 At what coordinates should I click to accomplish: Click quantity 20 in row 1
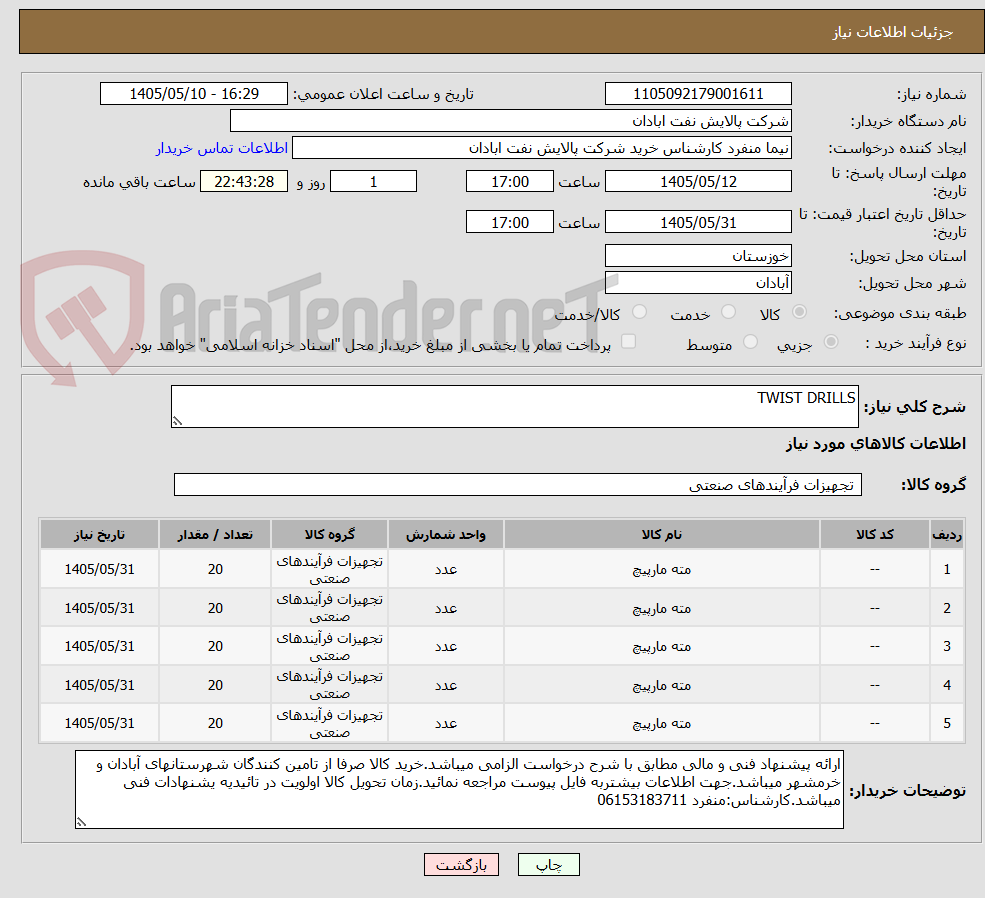coord(215,570)
